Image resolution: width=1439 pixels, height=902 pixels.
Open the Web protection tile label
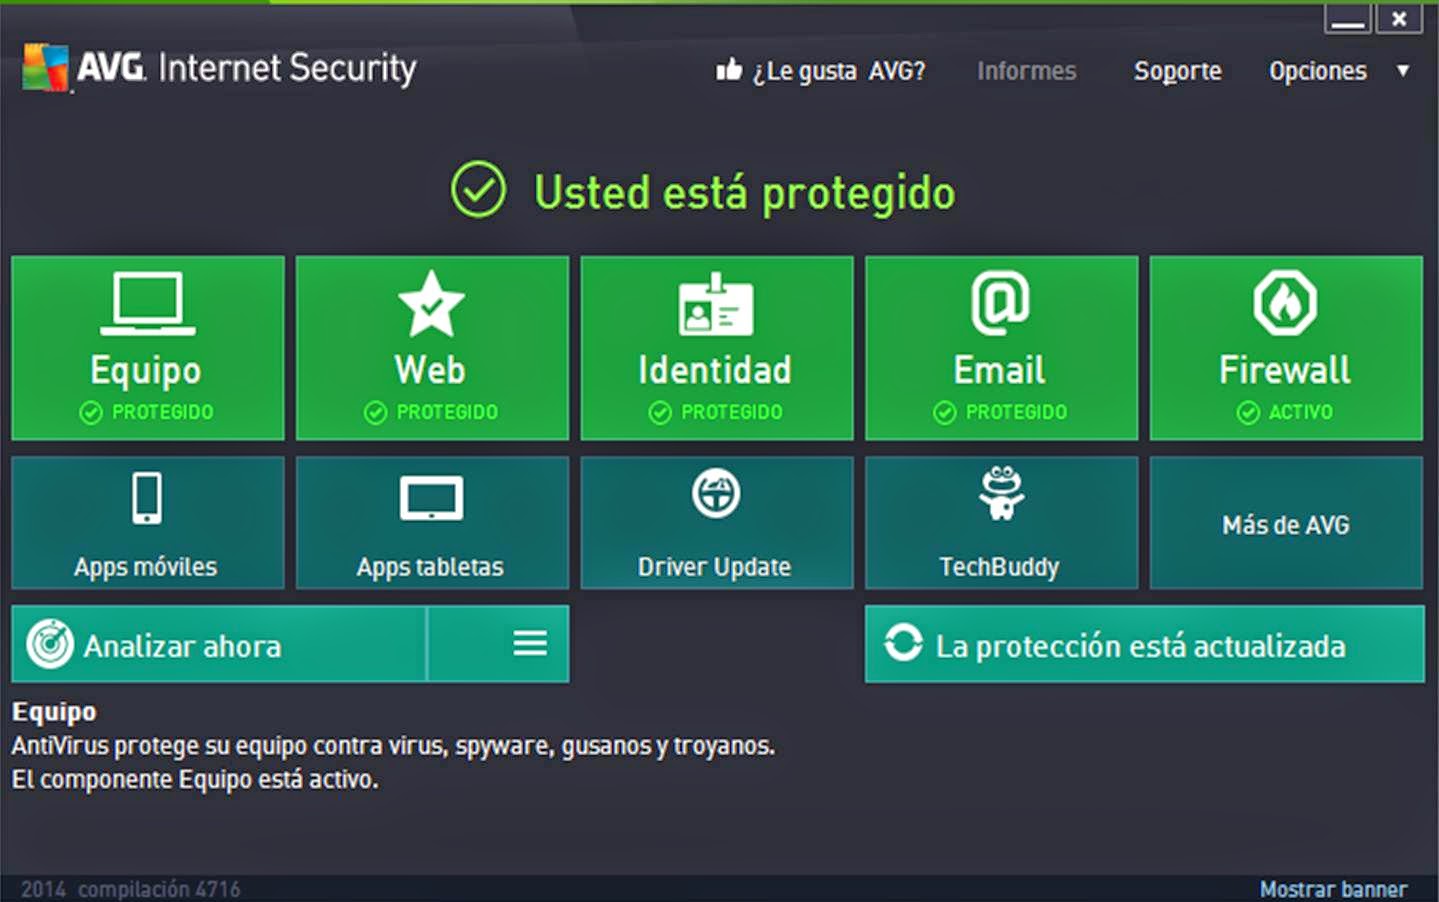pyautogui.click(x=430, y=370)
